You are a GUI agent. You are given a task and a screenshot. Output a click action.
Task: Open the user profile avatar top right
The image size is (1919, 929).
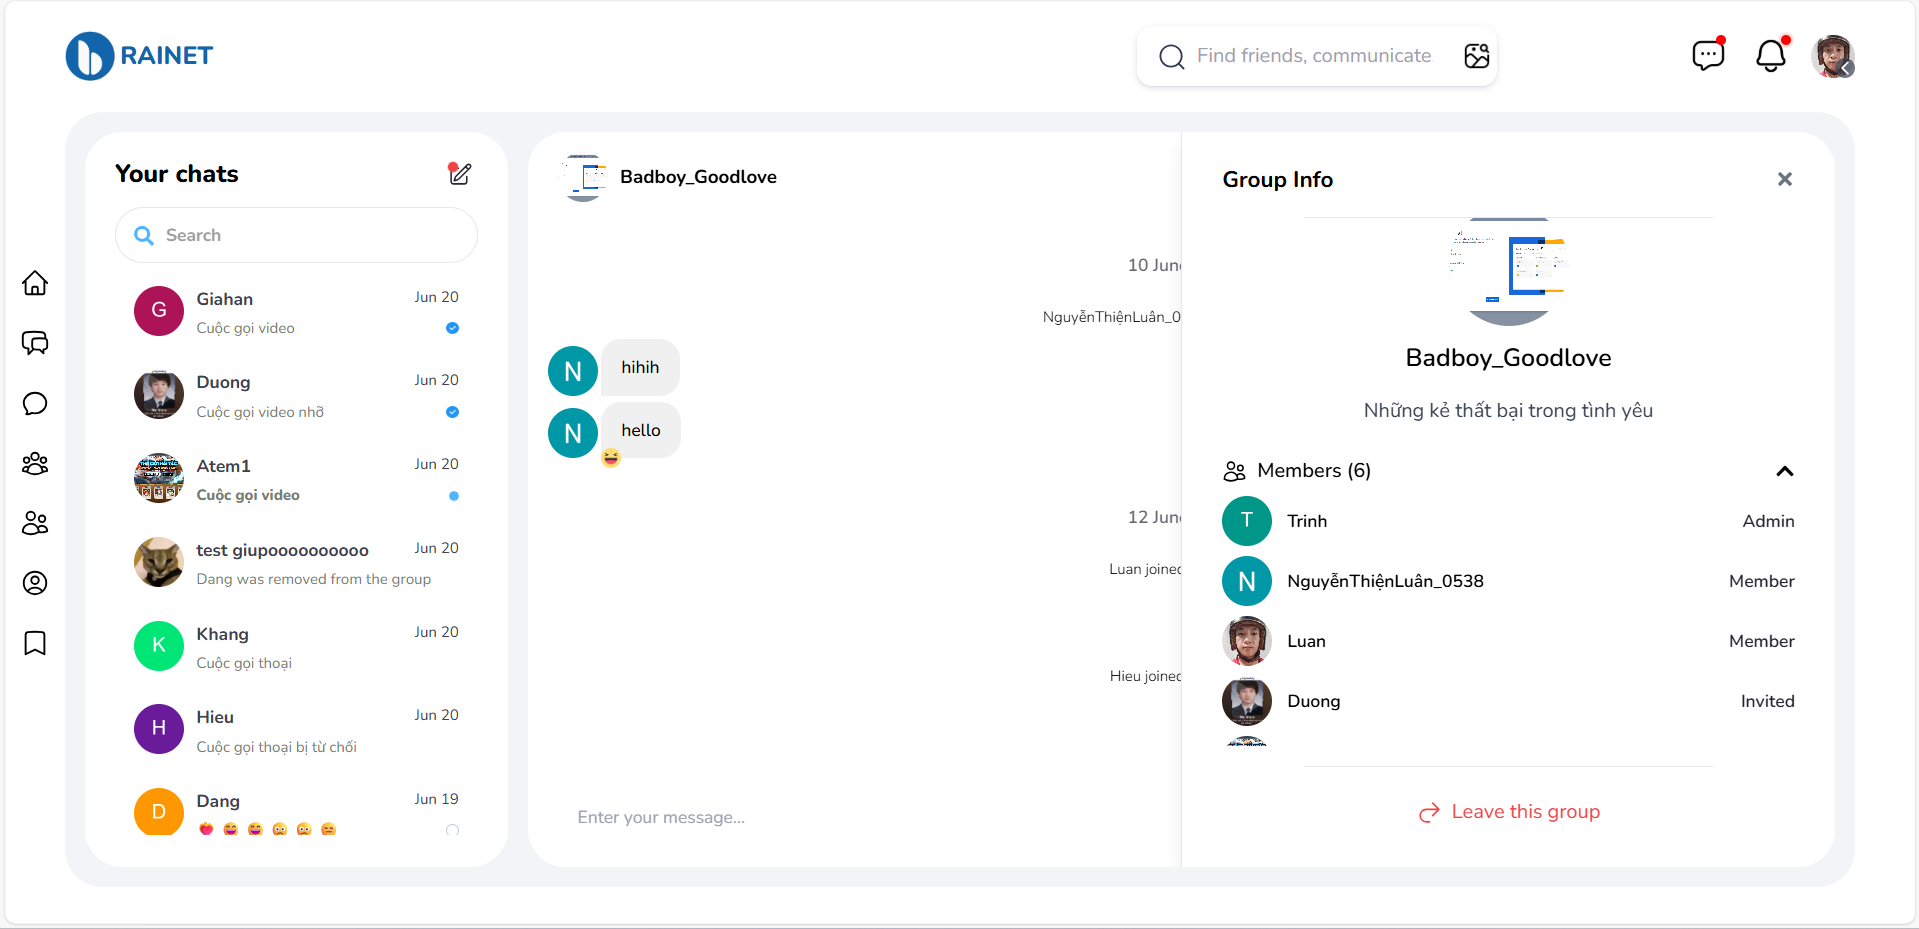tap(1833, 56)
